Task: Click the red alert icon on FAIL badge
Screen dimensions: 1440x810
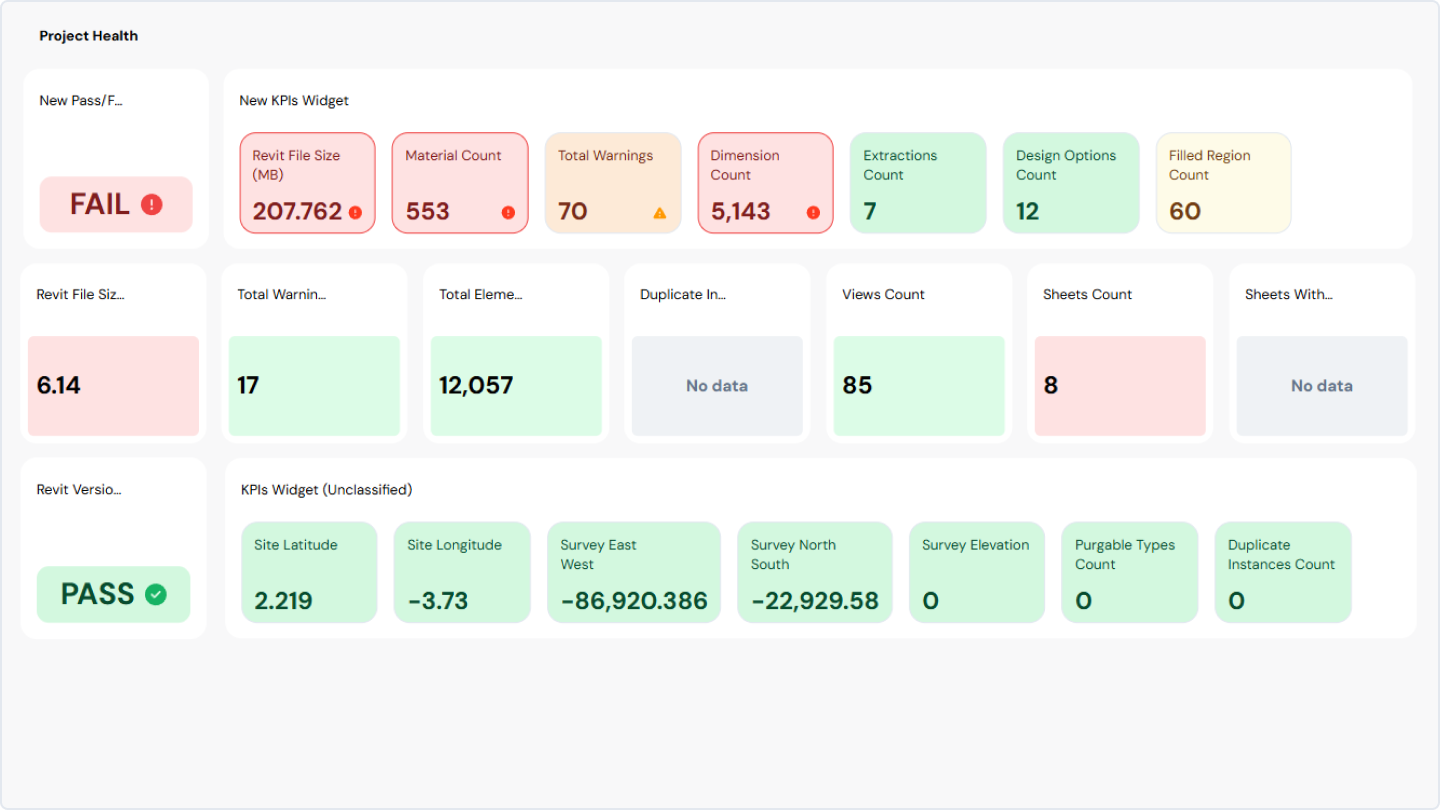Action: click(151, 205)
